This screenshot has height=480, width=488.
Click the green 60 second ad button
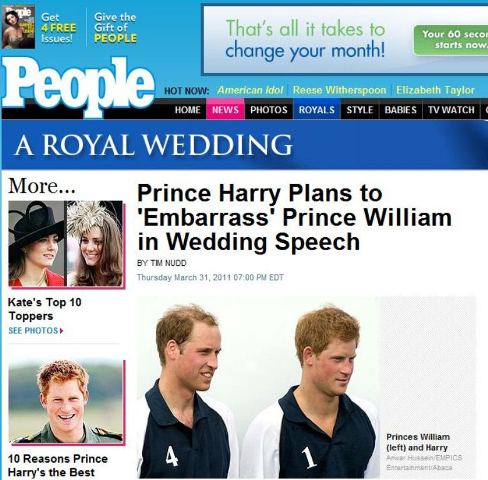451,40
